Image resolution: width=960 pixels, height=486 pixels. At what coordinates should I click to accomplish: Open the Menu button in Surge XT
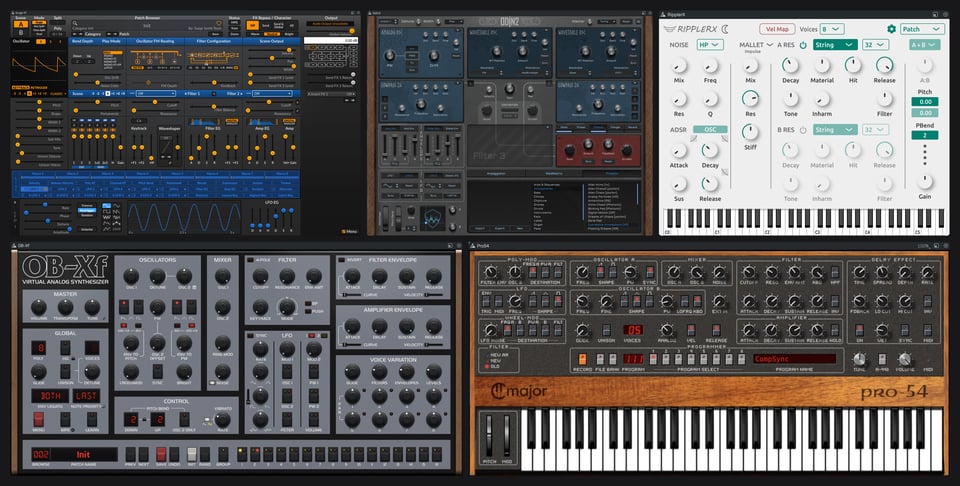[349, 231]
